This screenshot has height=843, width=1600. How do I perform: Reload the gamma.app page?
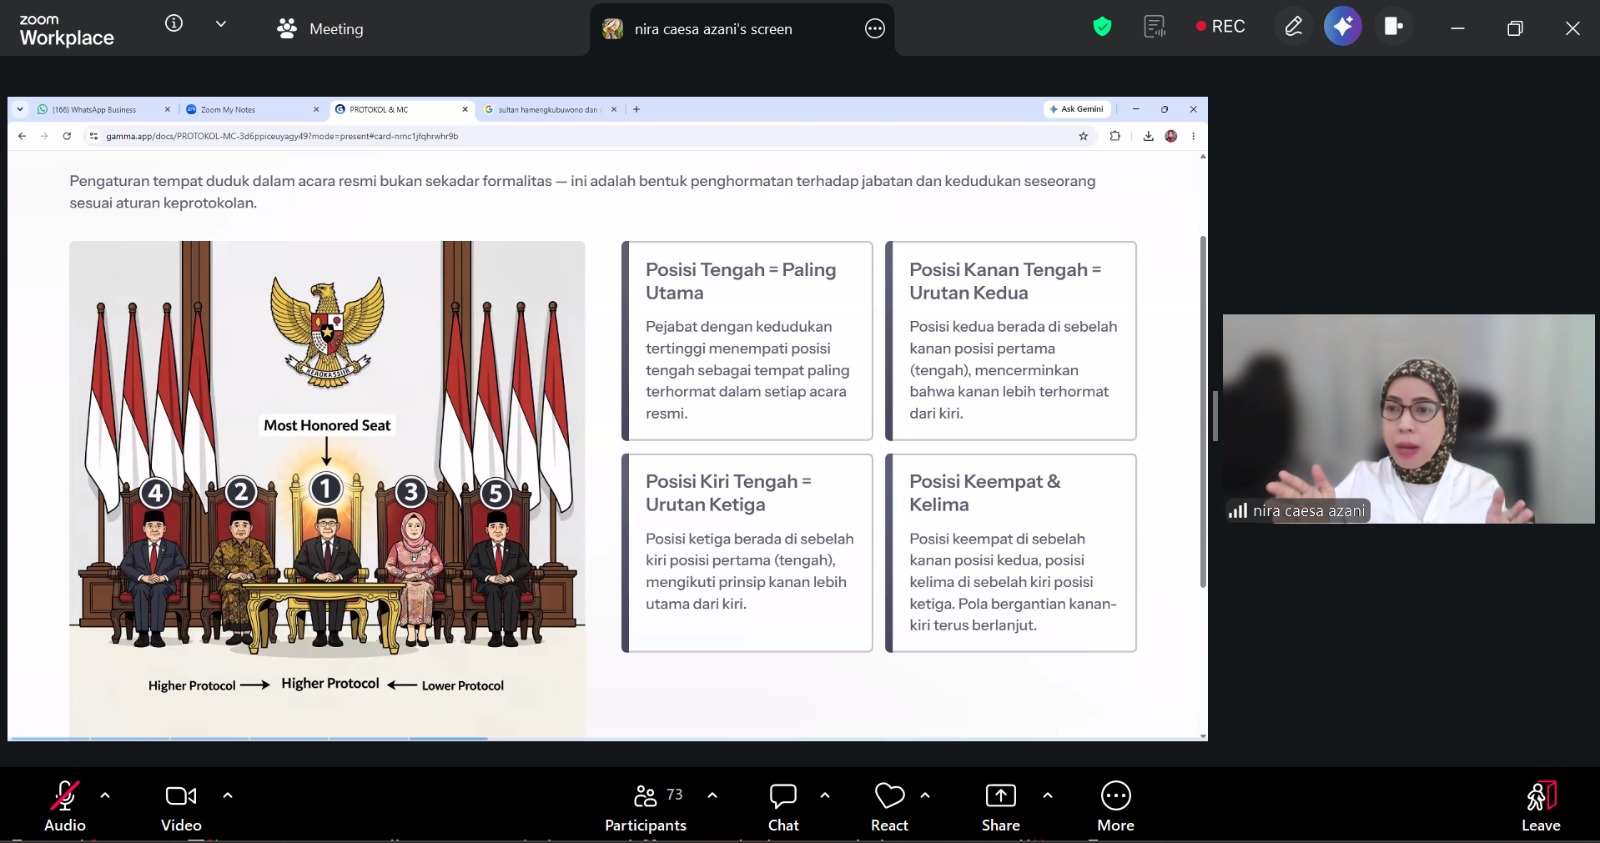(x=67, y=136)
